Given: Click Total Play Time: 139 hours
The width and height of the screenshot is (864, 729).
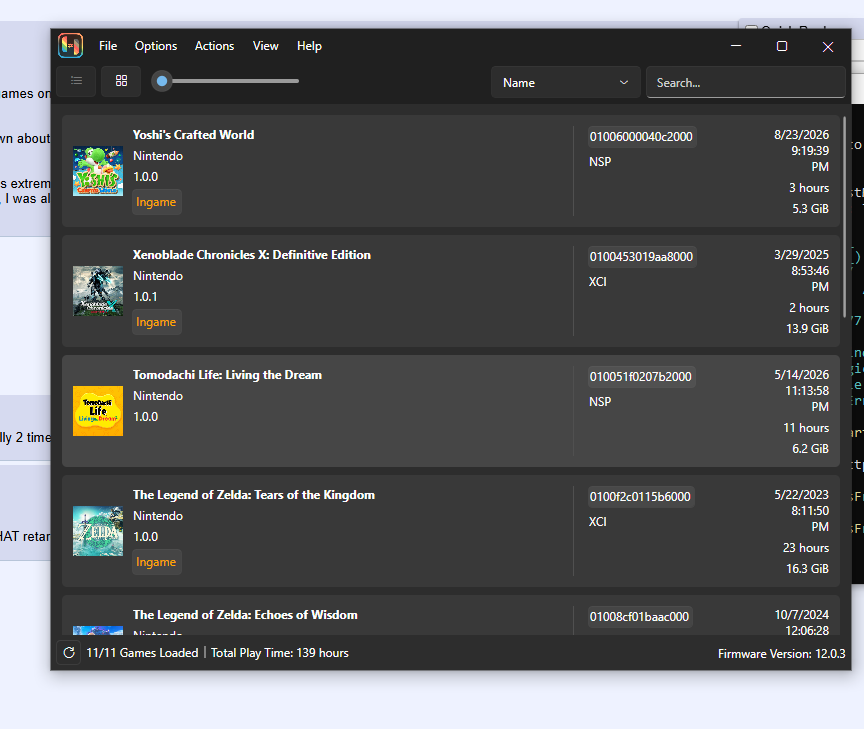Looking at the screenshot, I should pos(280,653).
